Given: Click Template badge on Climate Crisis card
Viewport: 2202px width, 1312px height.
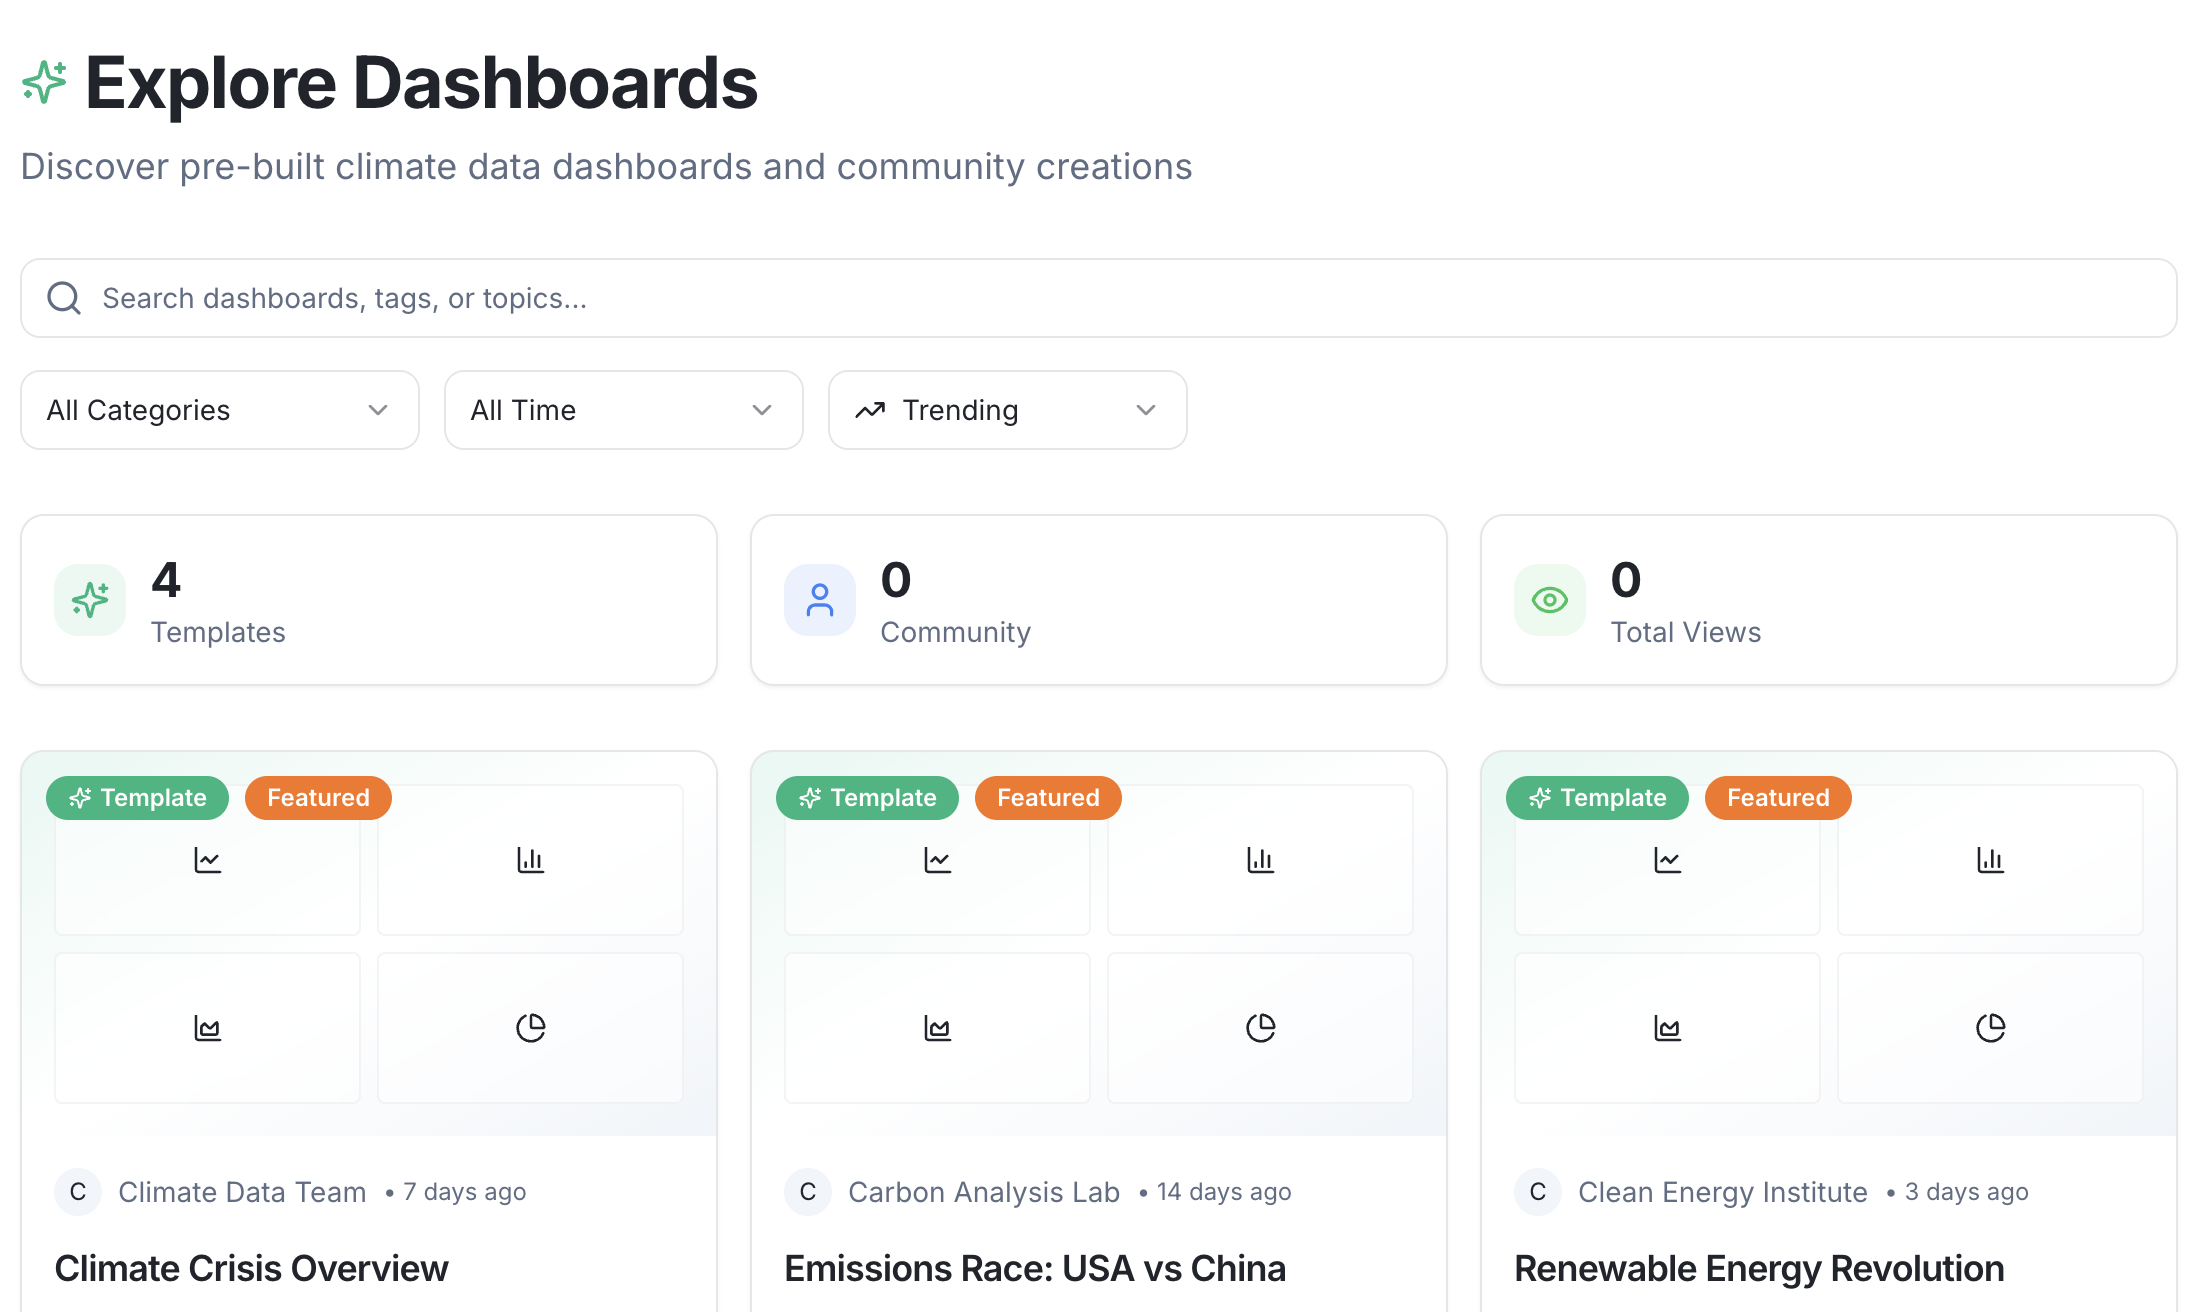Looking at the screenshot, I should point(138,798).
